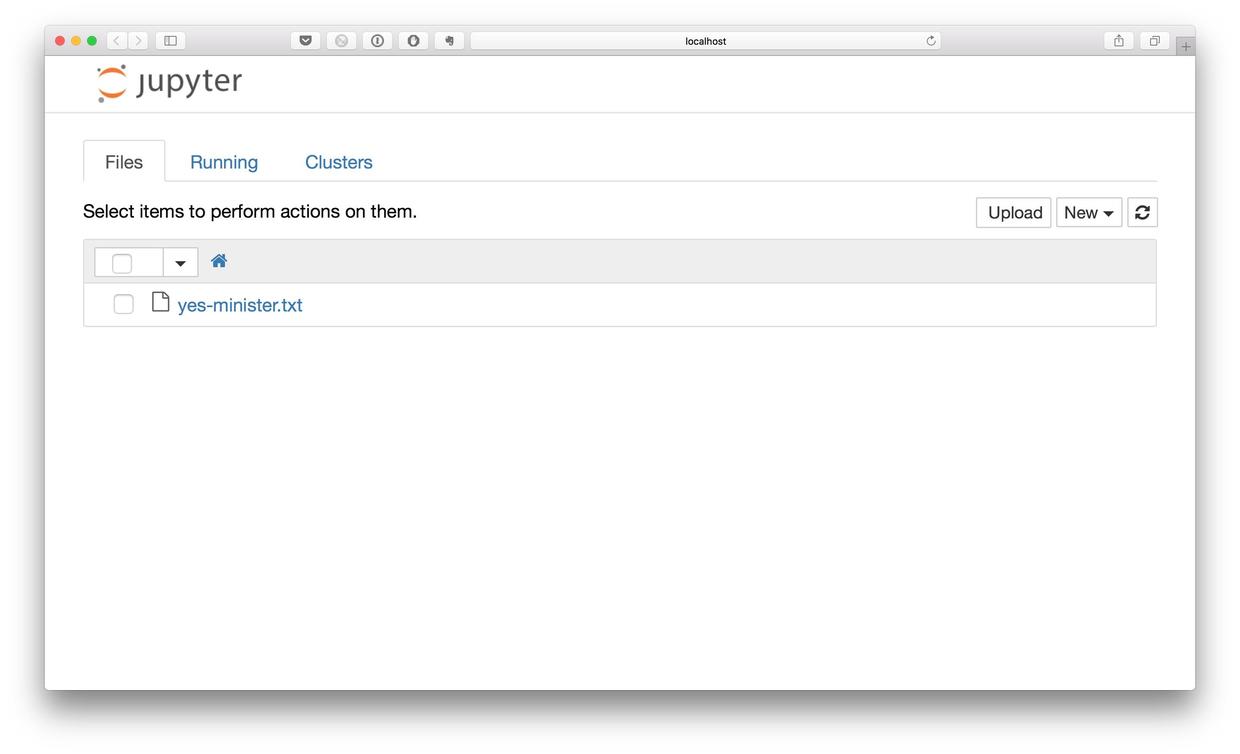This screenshot has height=754, width=1240.
Task: Switch to the Clusters tab
Action: pos(338,162)
